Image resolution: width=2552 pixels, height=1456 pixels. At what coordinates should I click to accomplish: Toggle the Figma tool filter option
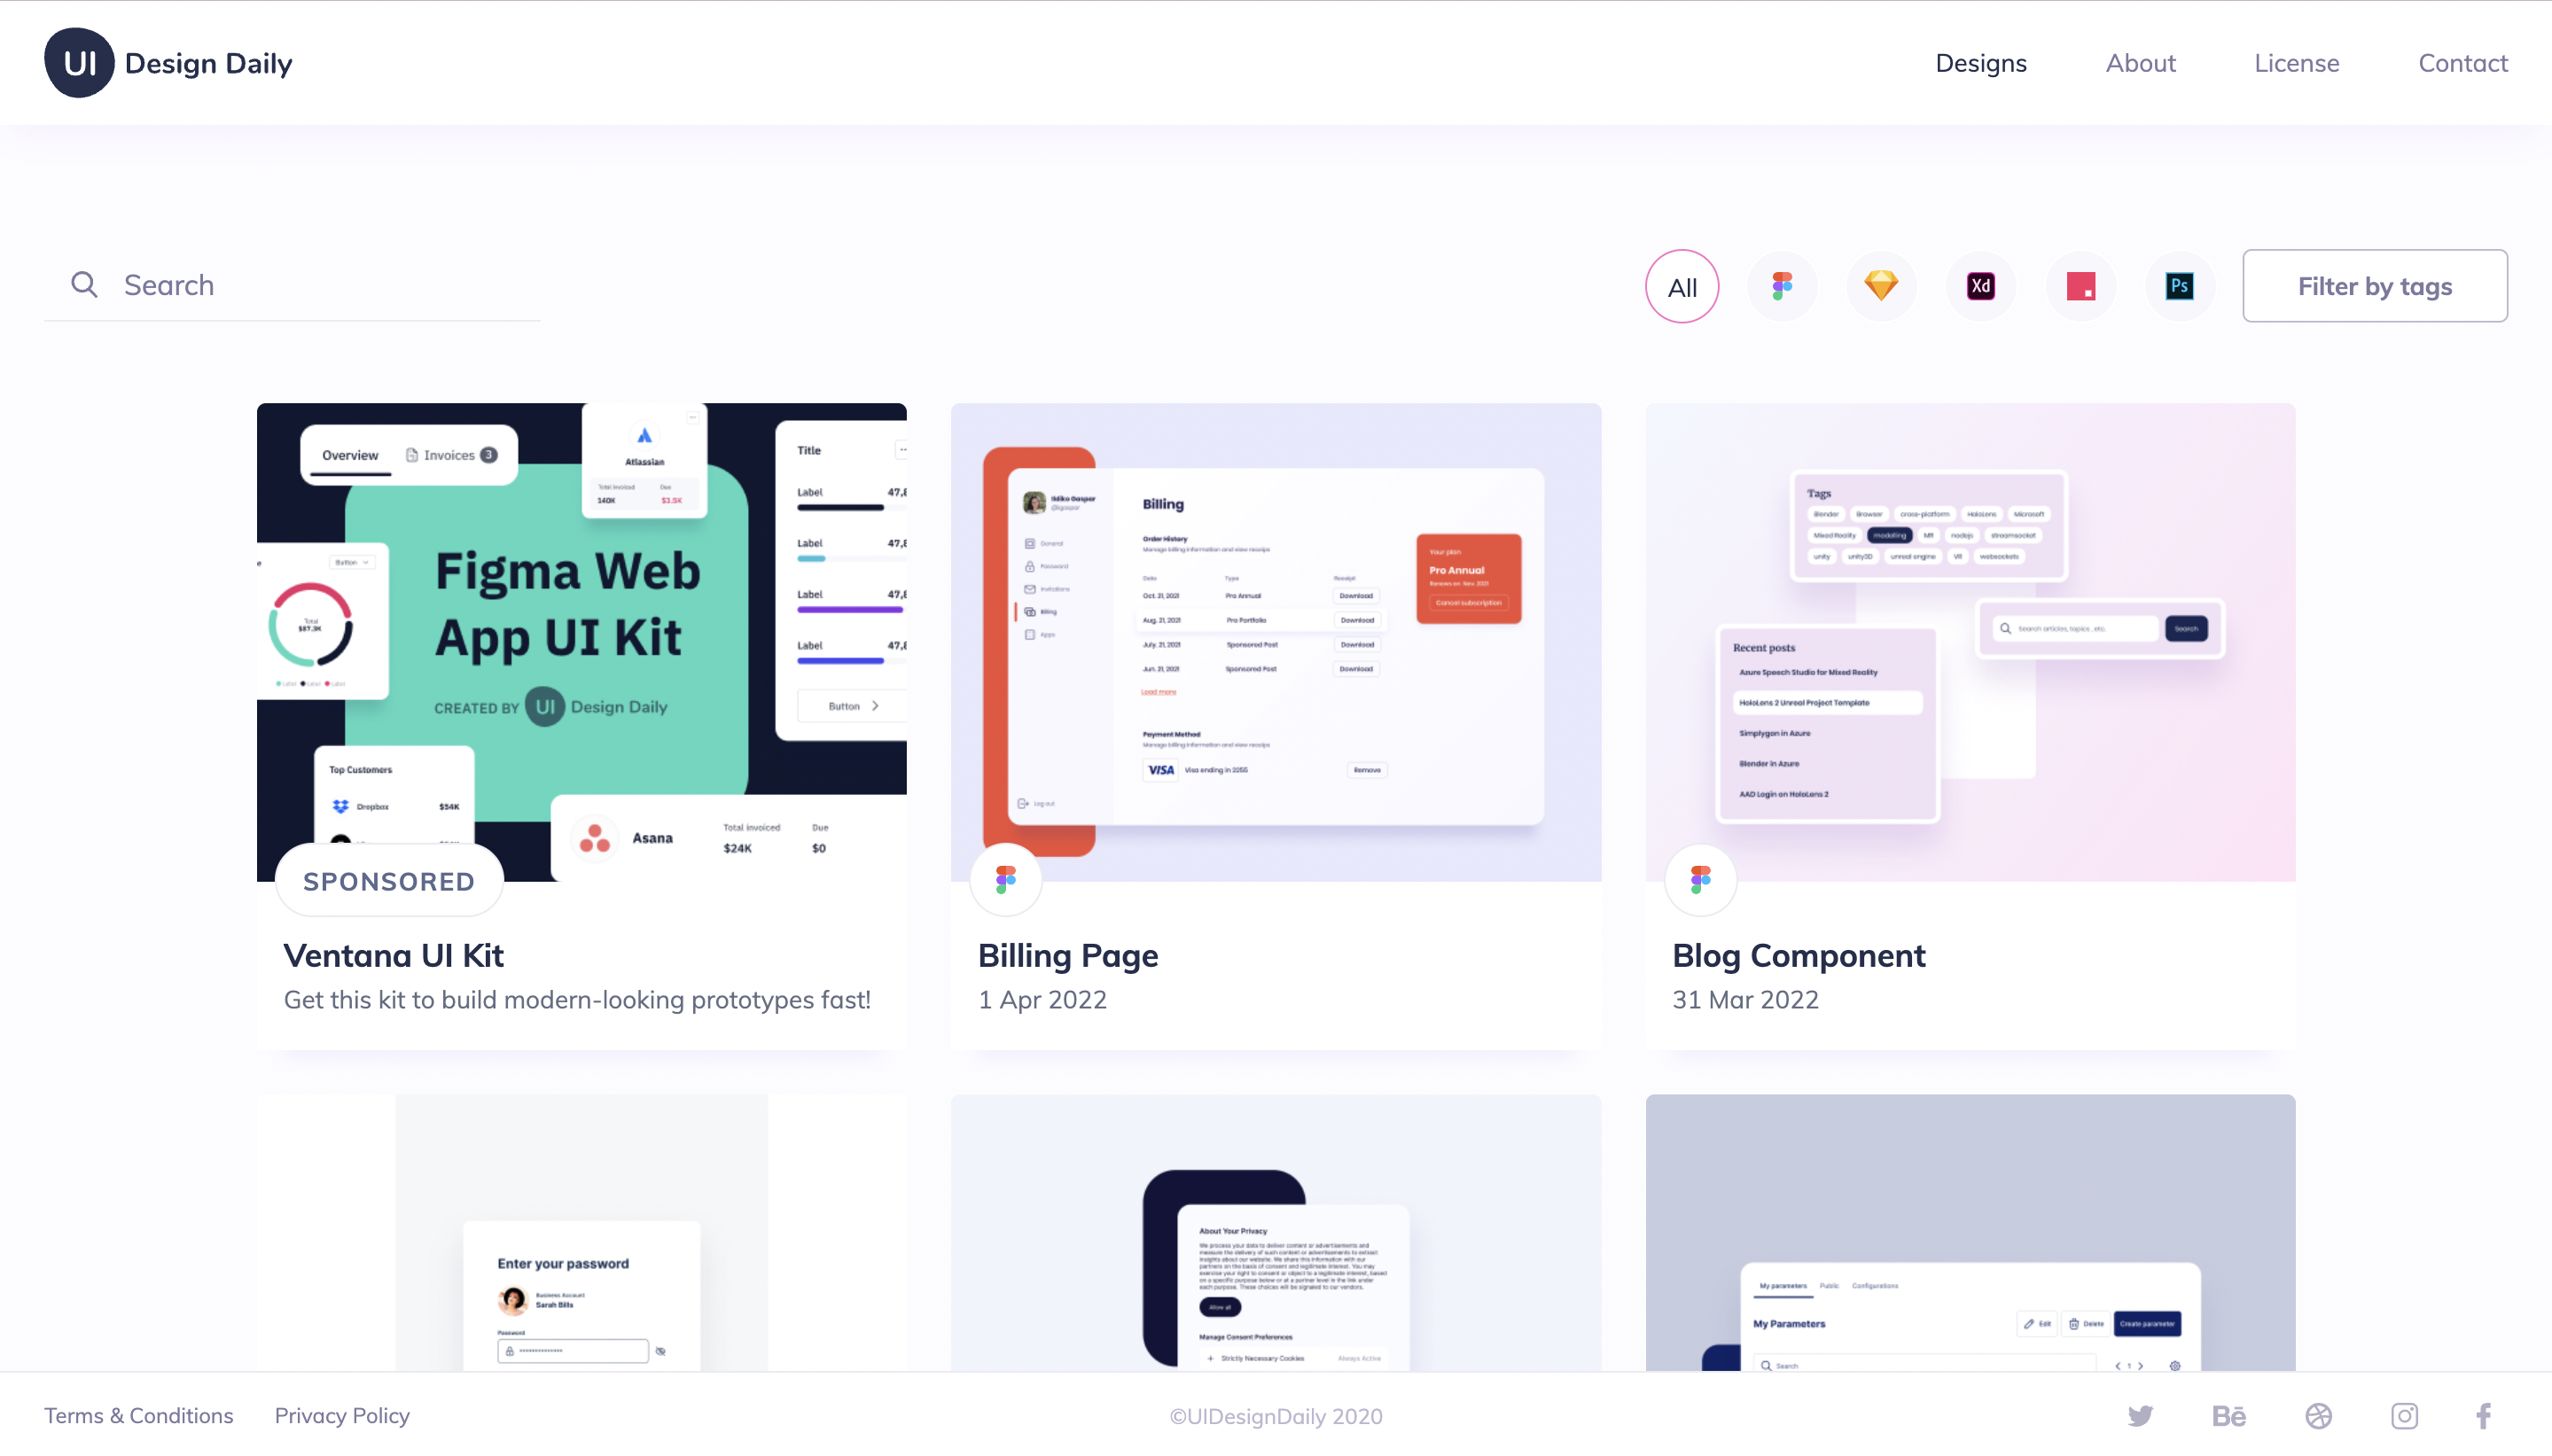pyautogui.click(x=1781, y=285)
